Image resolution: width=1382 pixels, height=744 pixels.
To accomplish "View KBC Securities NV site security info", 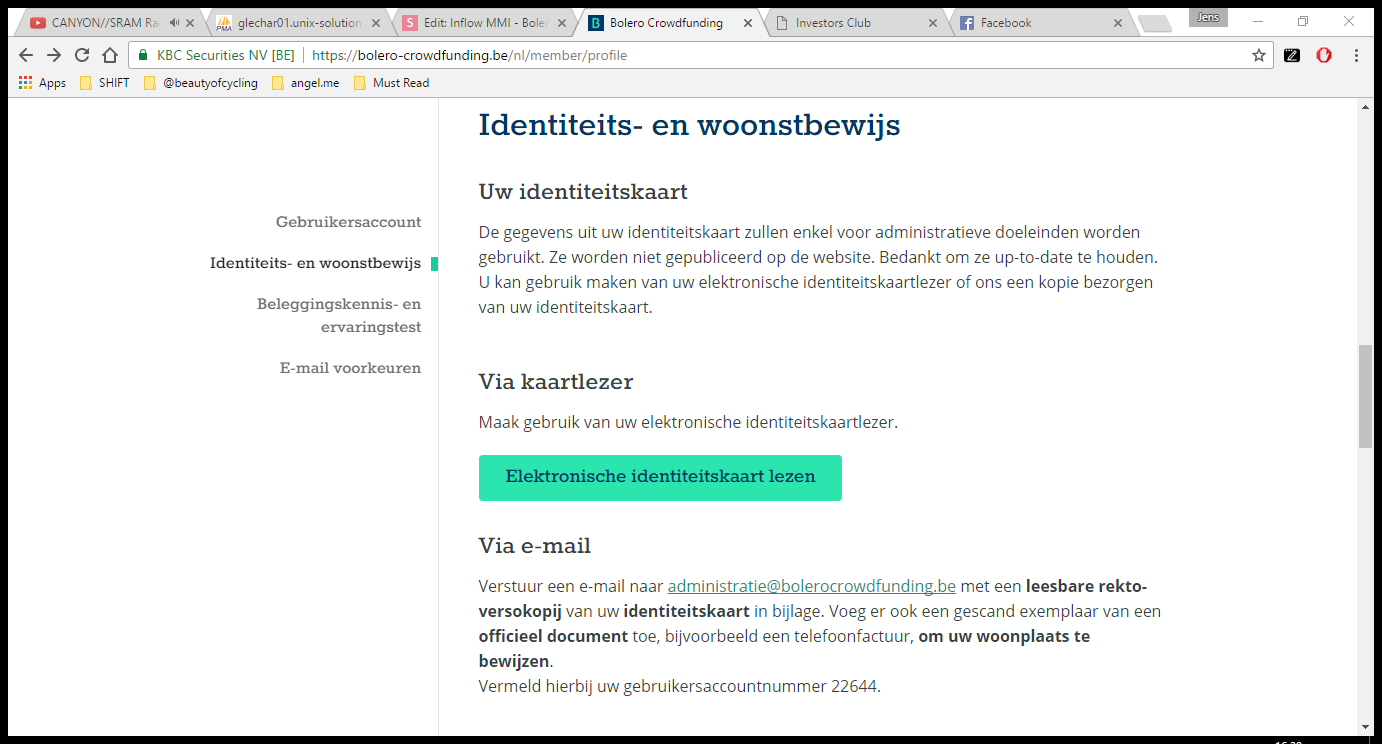I will tap(216, 55).
